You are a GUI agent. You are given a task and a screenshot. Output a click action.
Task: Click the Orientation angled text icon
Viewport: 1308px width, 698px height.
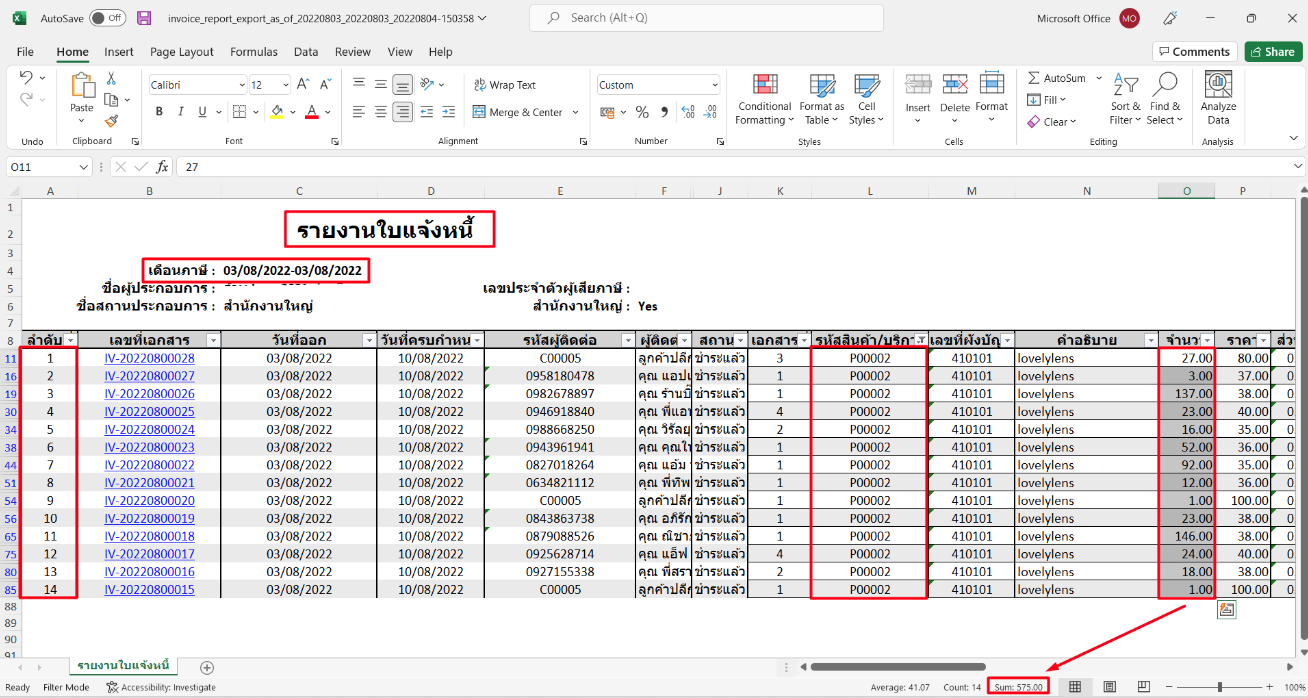tap(428, 84)
